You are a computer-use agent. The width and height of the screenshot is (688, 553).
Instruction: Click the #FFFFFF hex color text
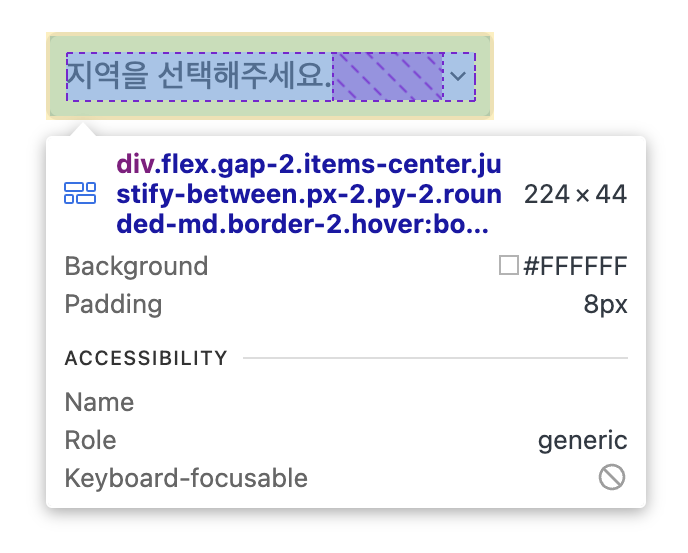[575, 266]
